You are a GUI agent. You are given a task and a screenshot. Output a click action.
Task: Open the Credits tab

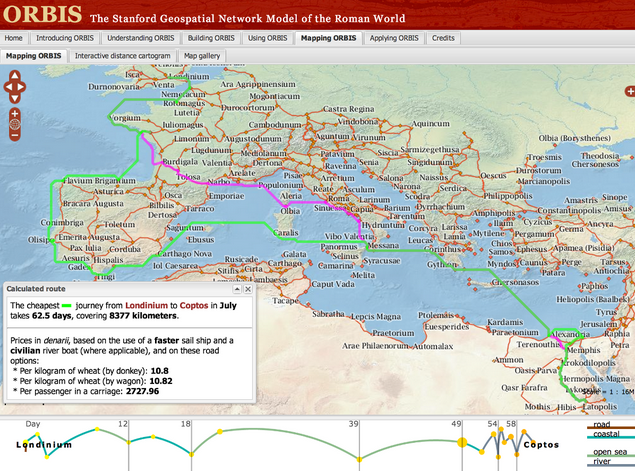coord(443,38)
